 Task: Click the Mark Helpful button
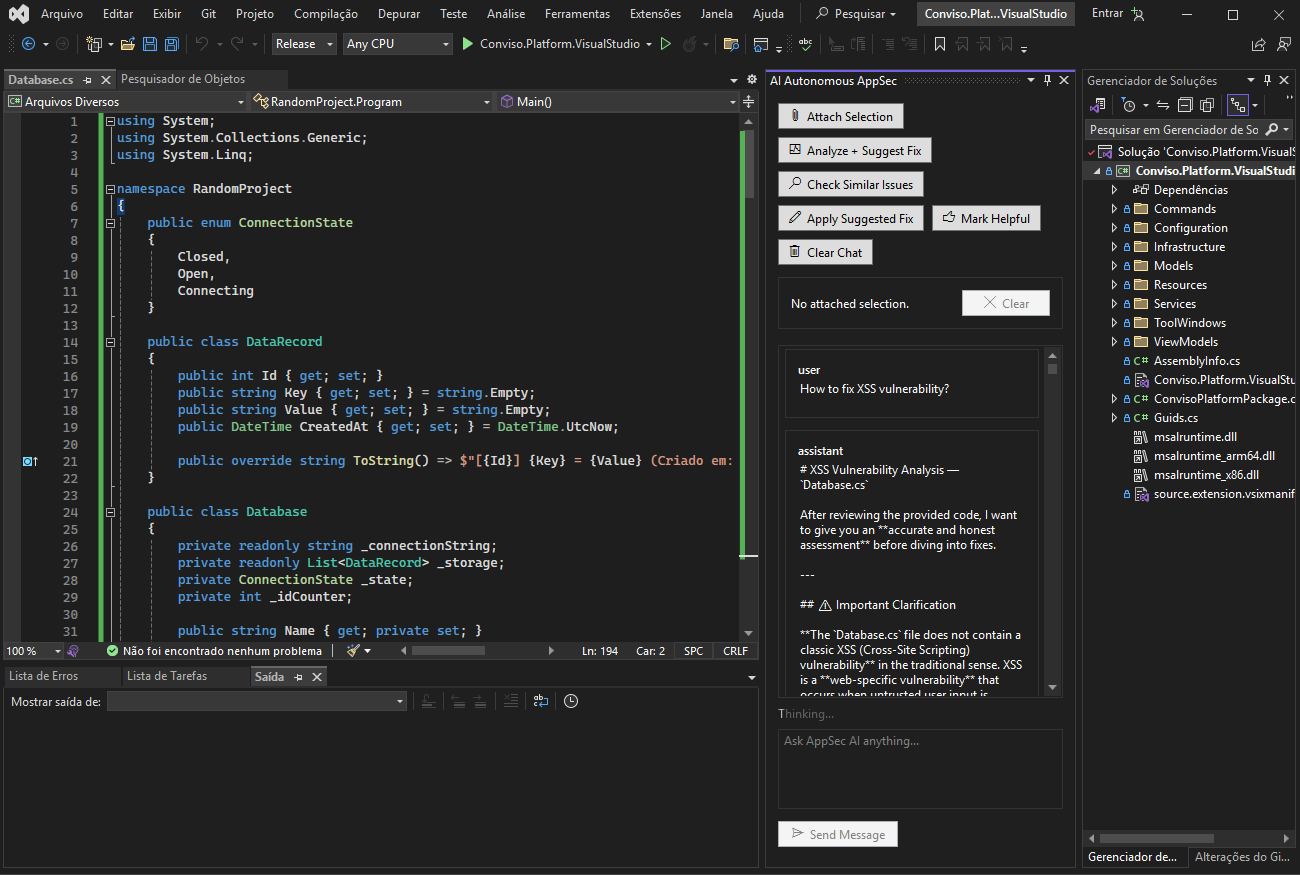(x=987, y=218)
